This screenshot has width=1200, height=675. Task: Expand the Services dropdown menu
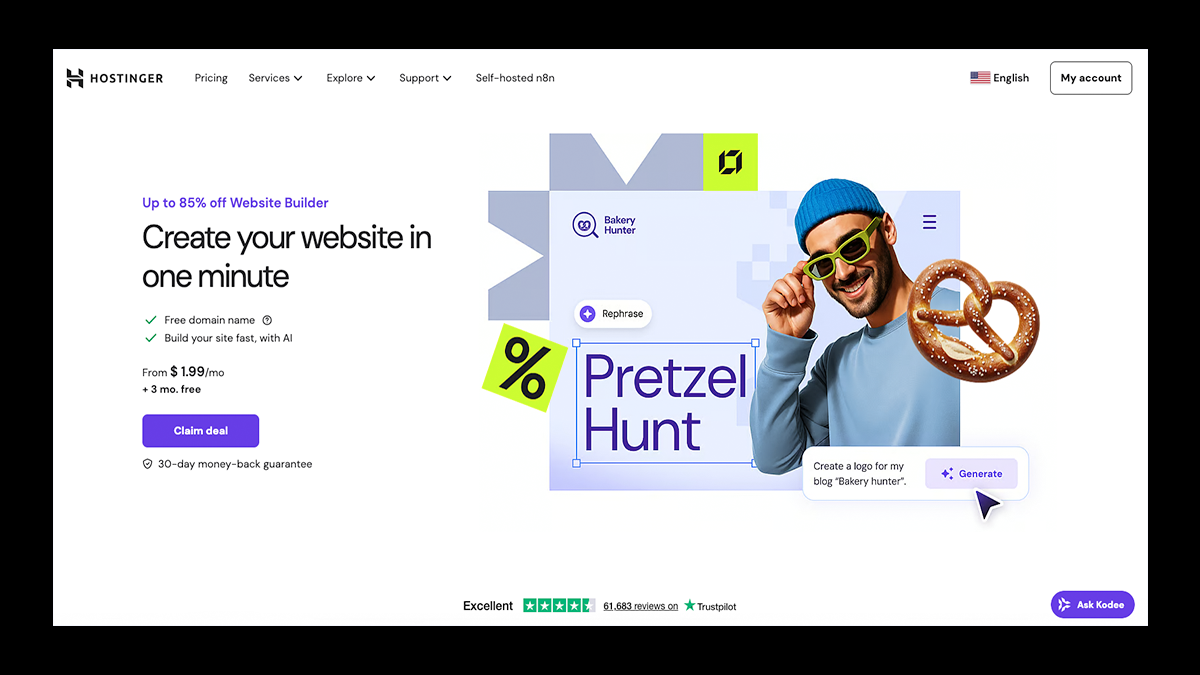pyautogui.click(x=276, y=78)
